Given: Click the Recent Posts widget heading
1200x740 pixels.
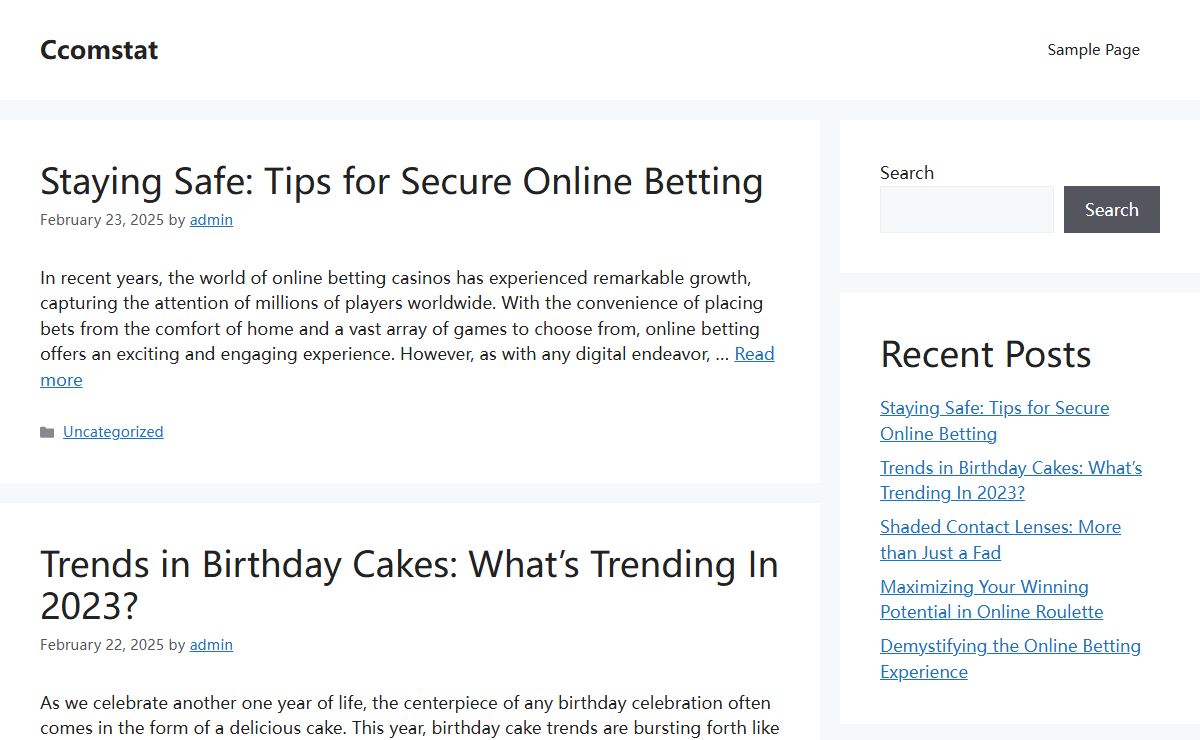Looking at the screenshot, I should click(985, 354).
